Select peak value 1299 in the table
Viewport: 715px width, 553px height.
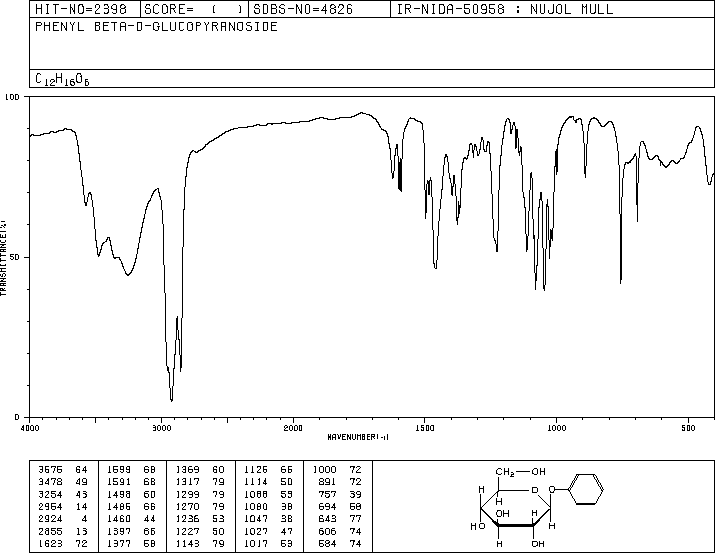coord(187,494)
